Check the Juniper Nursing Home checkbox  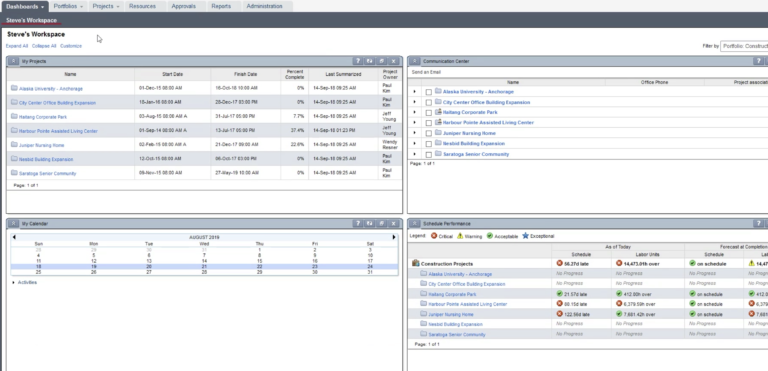(x=429, y=133)
